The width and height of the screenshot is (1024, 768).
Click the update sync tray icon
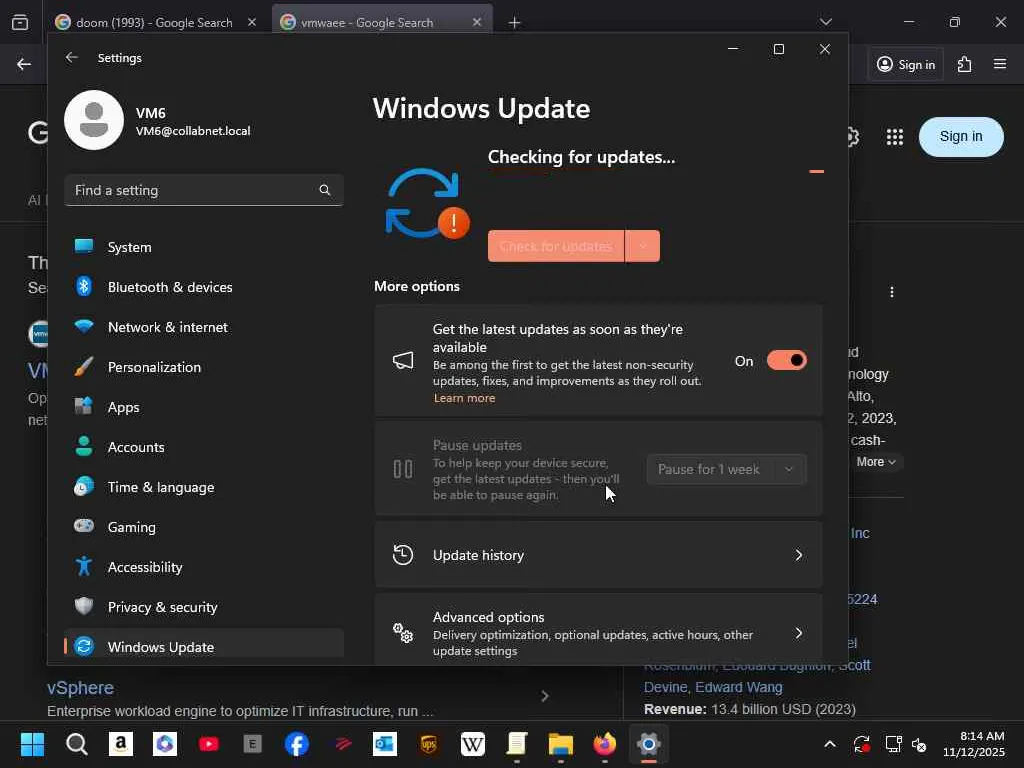(x=862, y=744)
